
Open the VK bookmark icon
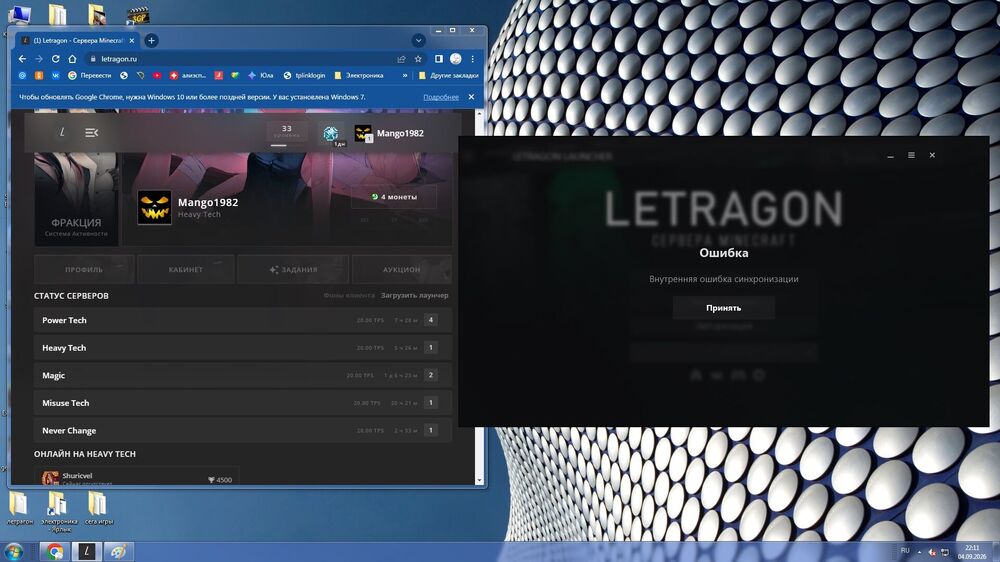tap(55, 75)
